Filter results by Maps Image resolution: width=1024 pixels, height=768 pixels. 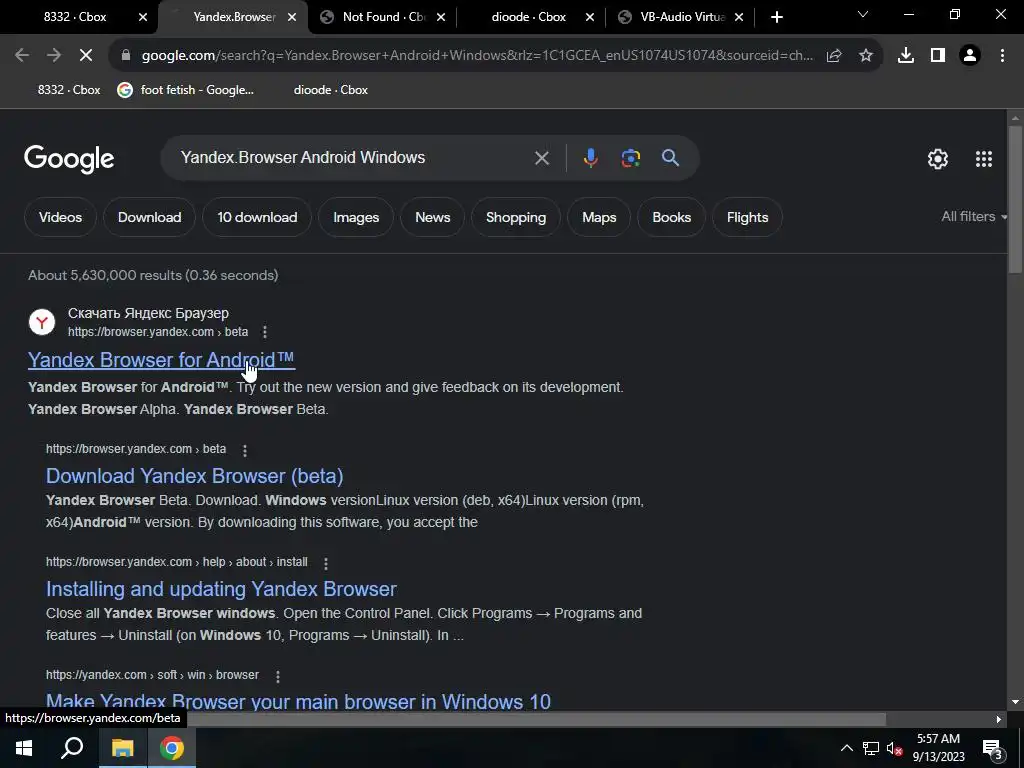tap(599, 217)
